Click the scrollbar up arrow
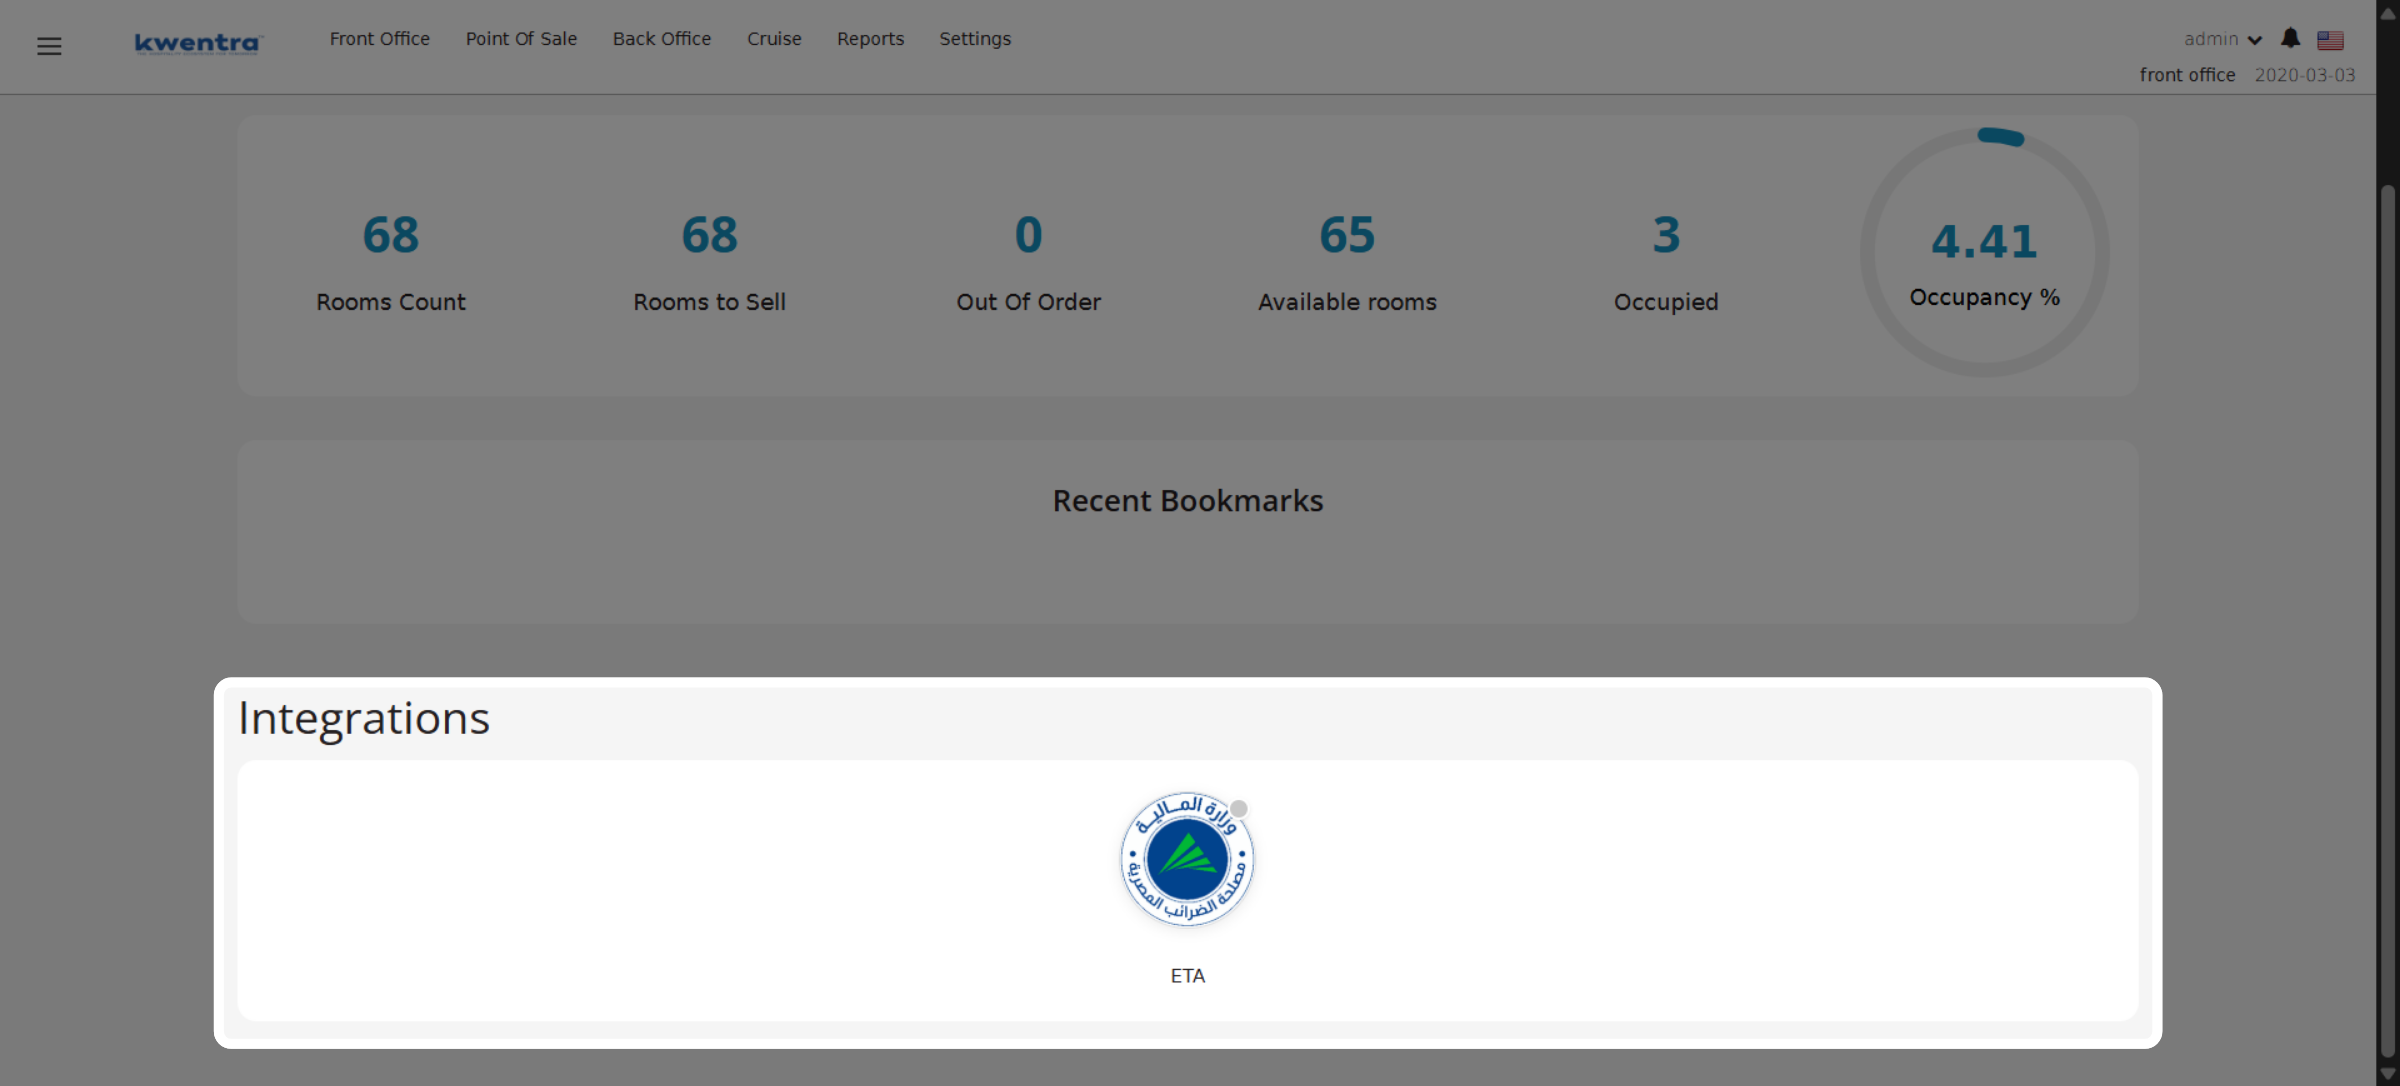 (x=2388, y=13)
